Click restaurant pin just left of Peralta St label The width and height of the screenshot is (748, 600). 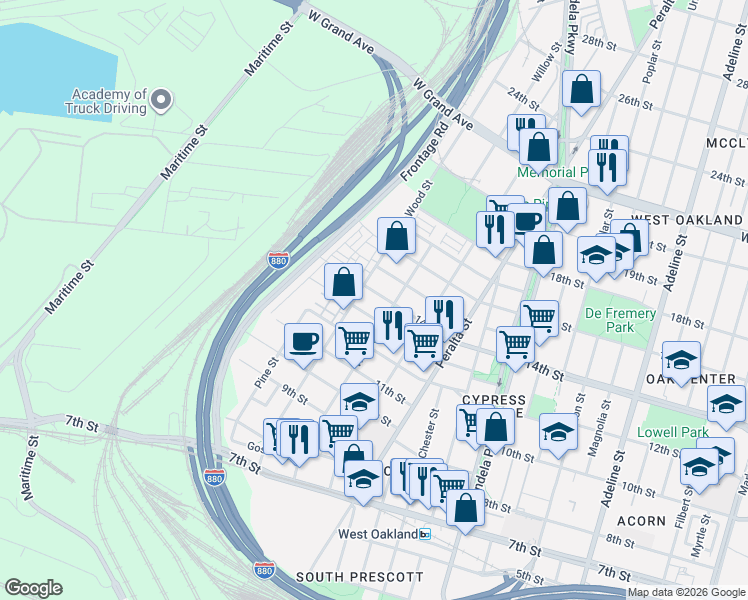pyautogui.click(x=445, y=315)
